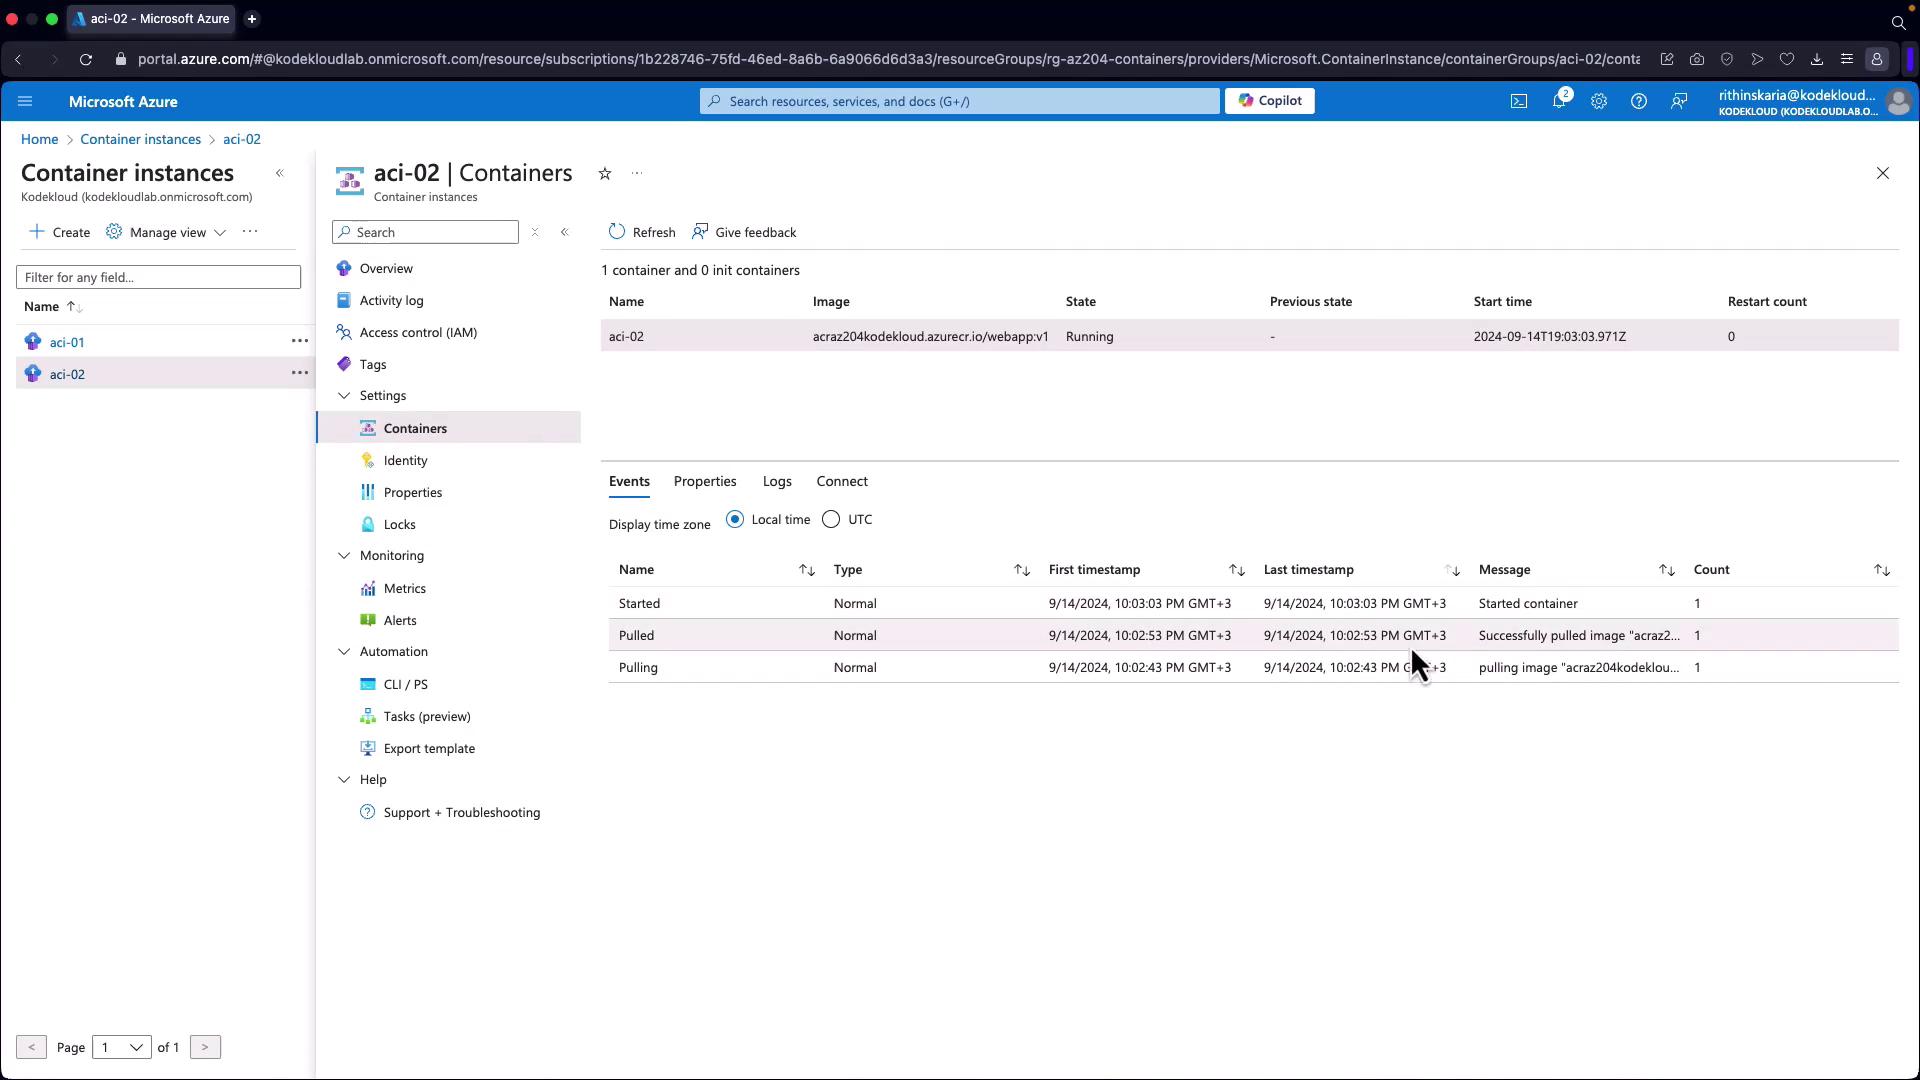Open Cloud Shell icon in header
This screenshot has height=1080, width=1920.
pos(1518,101)
